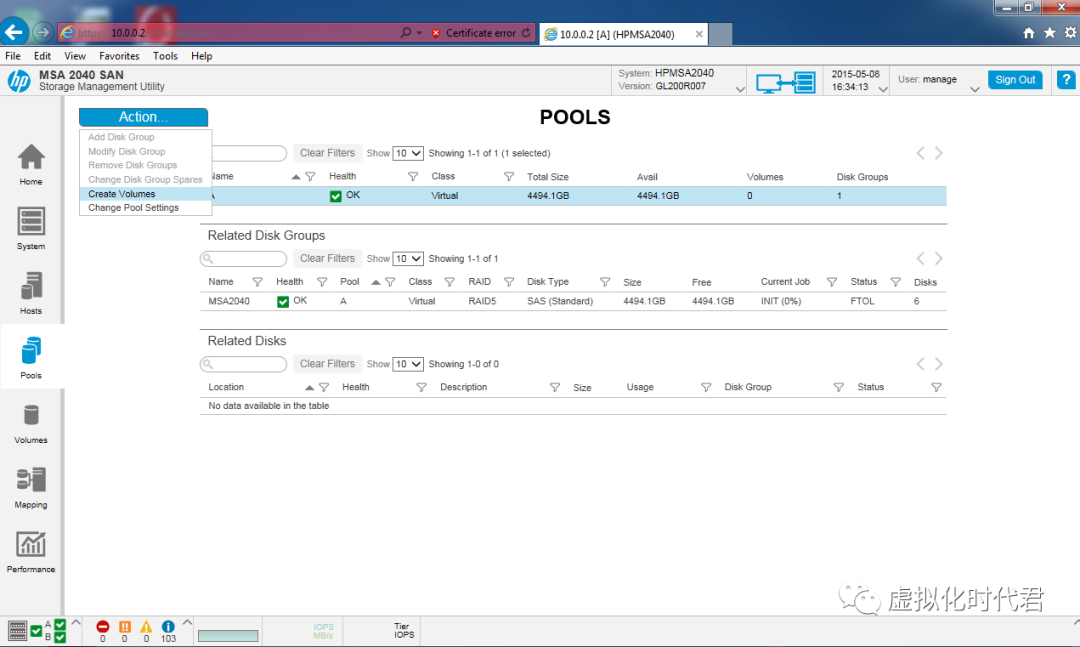The width and height of the screenshot is (1080, 647).
Task: Expand the date and time dropdown arrow
Action: tap(882, 90)
